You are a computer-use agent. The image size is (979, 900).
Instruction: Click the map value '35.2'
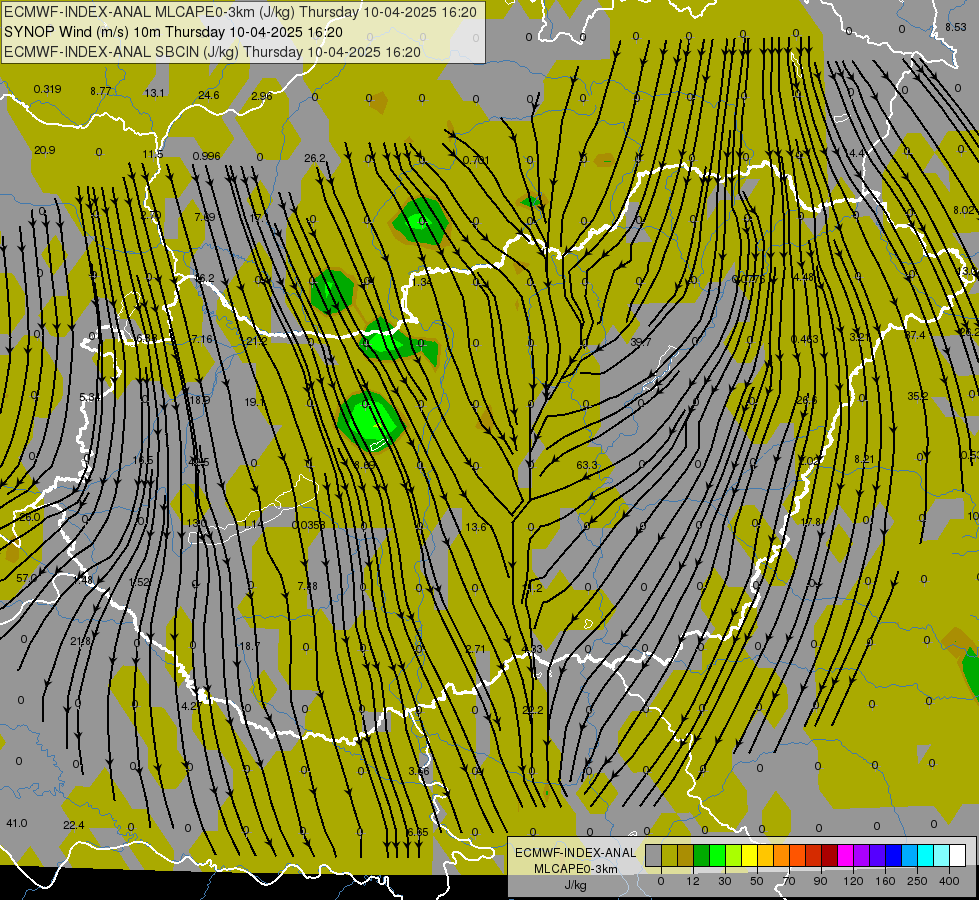point(917,396)
